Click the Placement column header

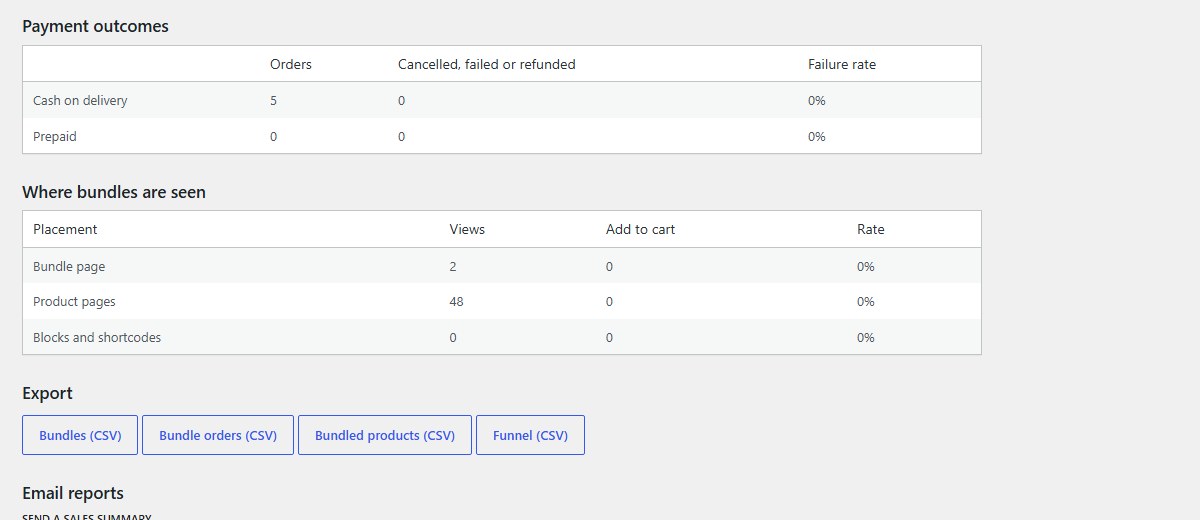(x=65, y=229)
